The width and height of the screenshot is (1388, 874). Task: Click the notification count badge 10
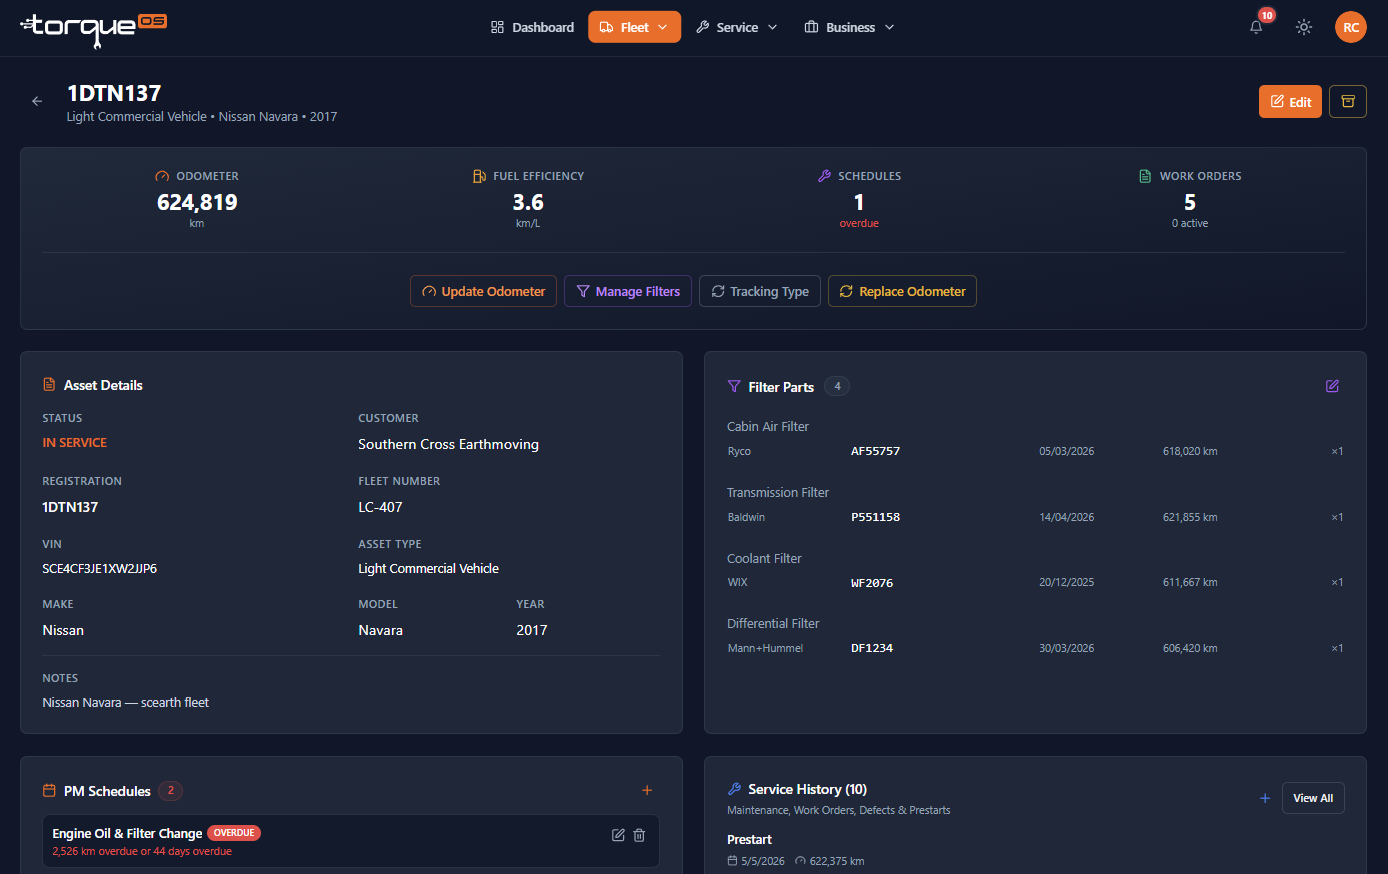(1267, 15)
